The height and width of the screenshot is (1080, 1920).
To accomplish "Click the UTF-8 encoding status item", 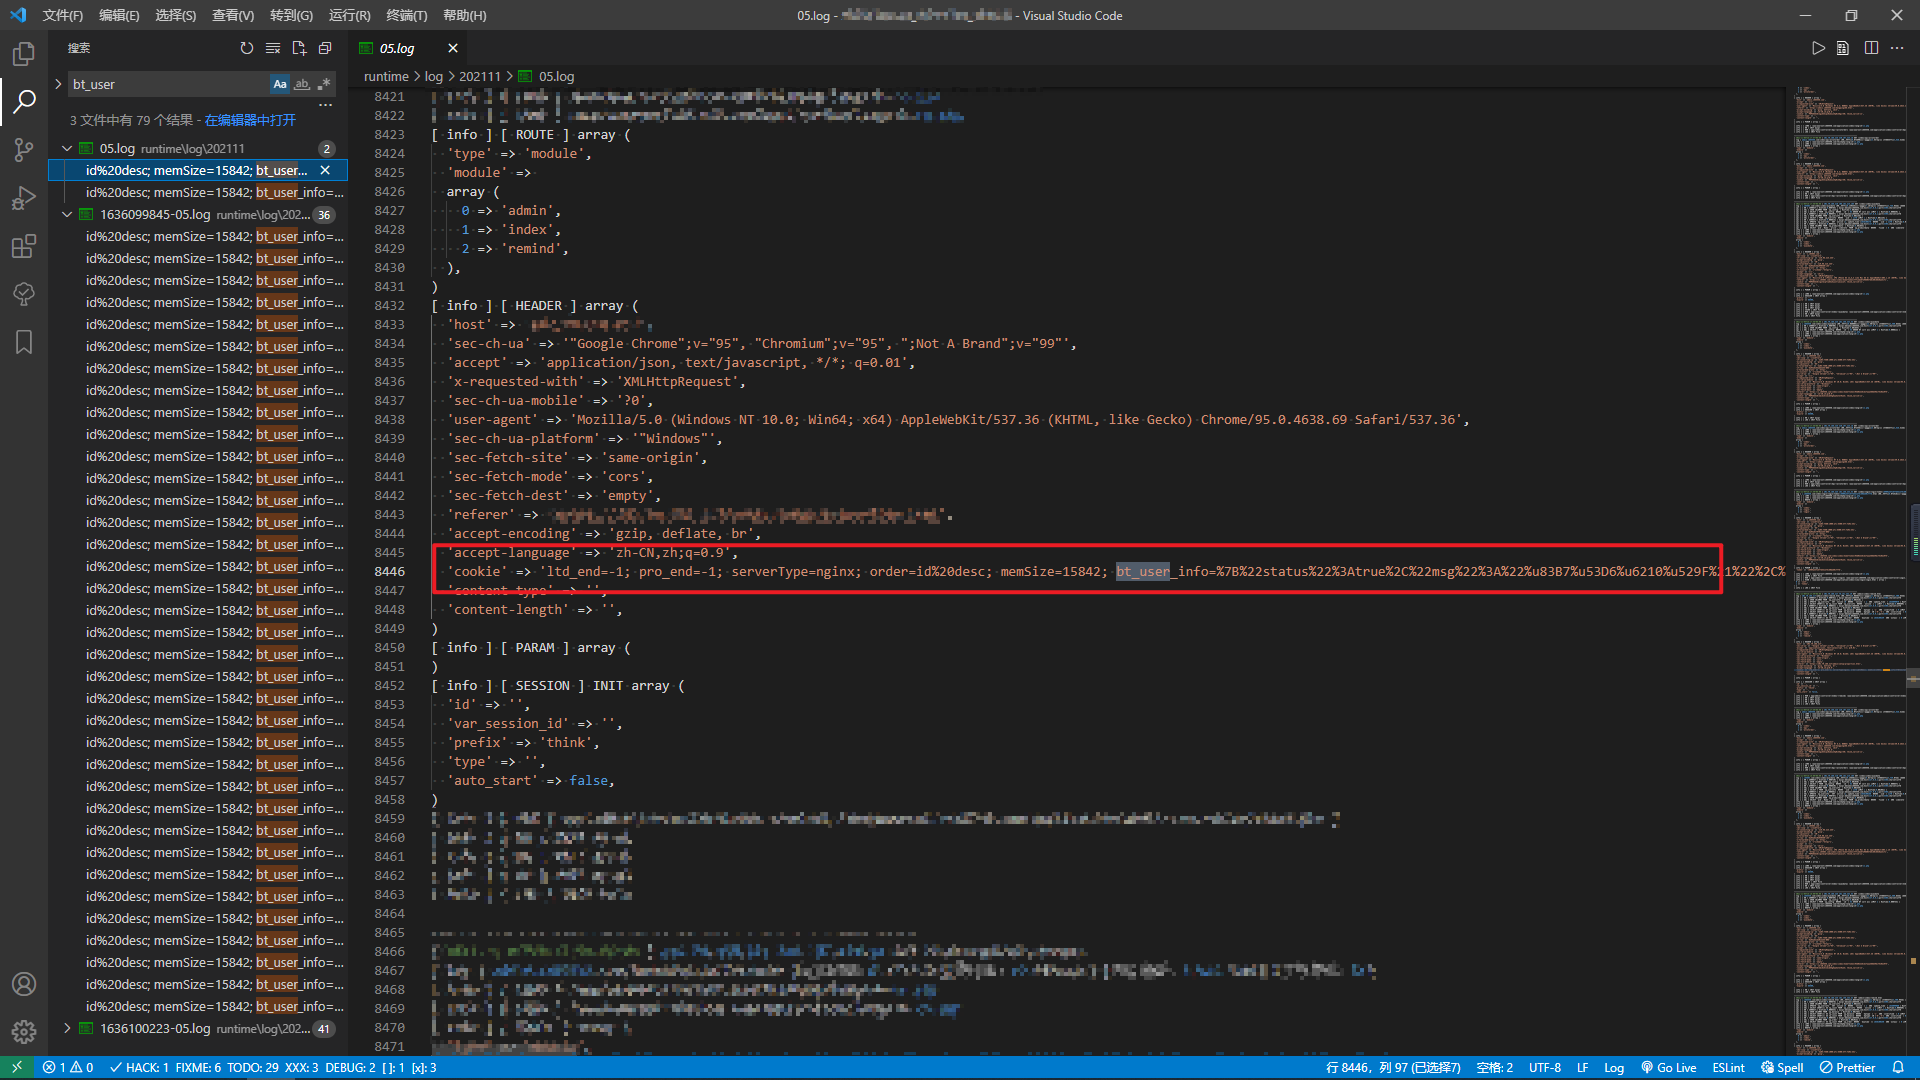I will pyautogui.click(x=1544, y=1067).
